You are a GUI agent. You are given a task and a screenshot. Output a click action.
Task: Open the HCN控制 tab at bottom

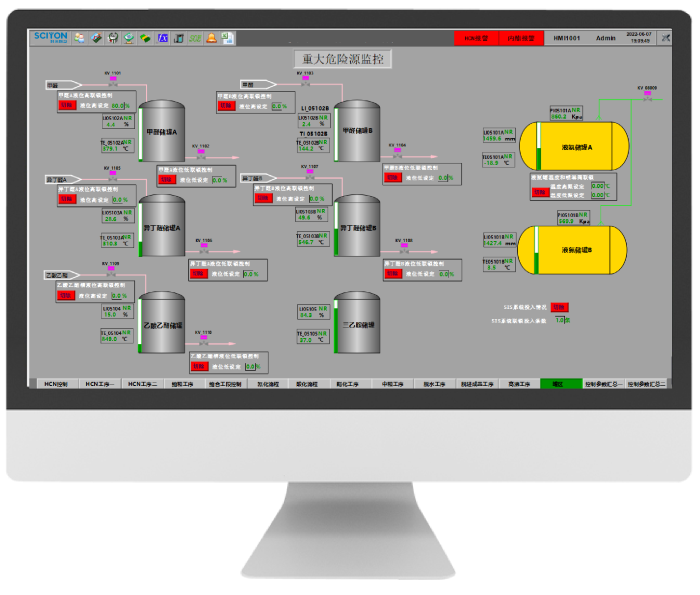pyautogui.click(x=54, y=384)
